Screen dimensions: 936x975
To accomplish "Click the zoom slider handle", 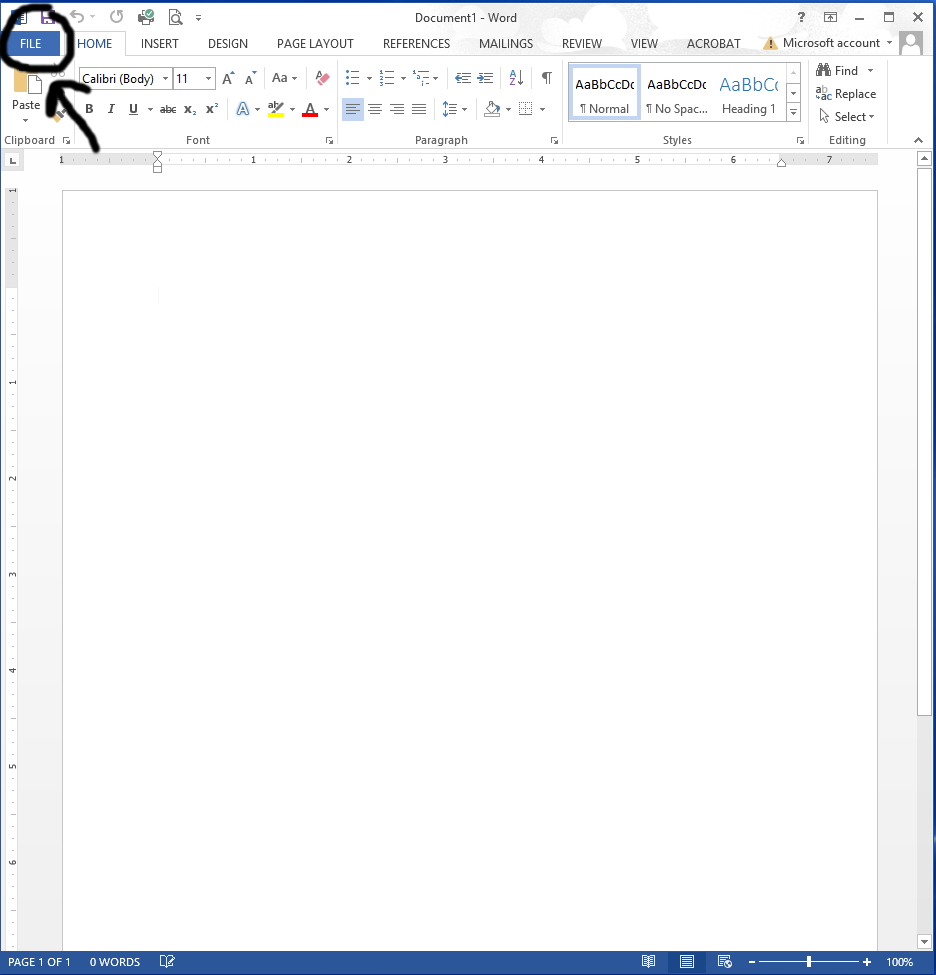I will (x=809, y=962).
